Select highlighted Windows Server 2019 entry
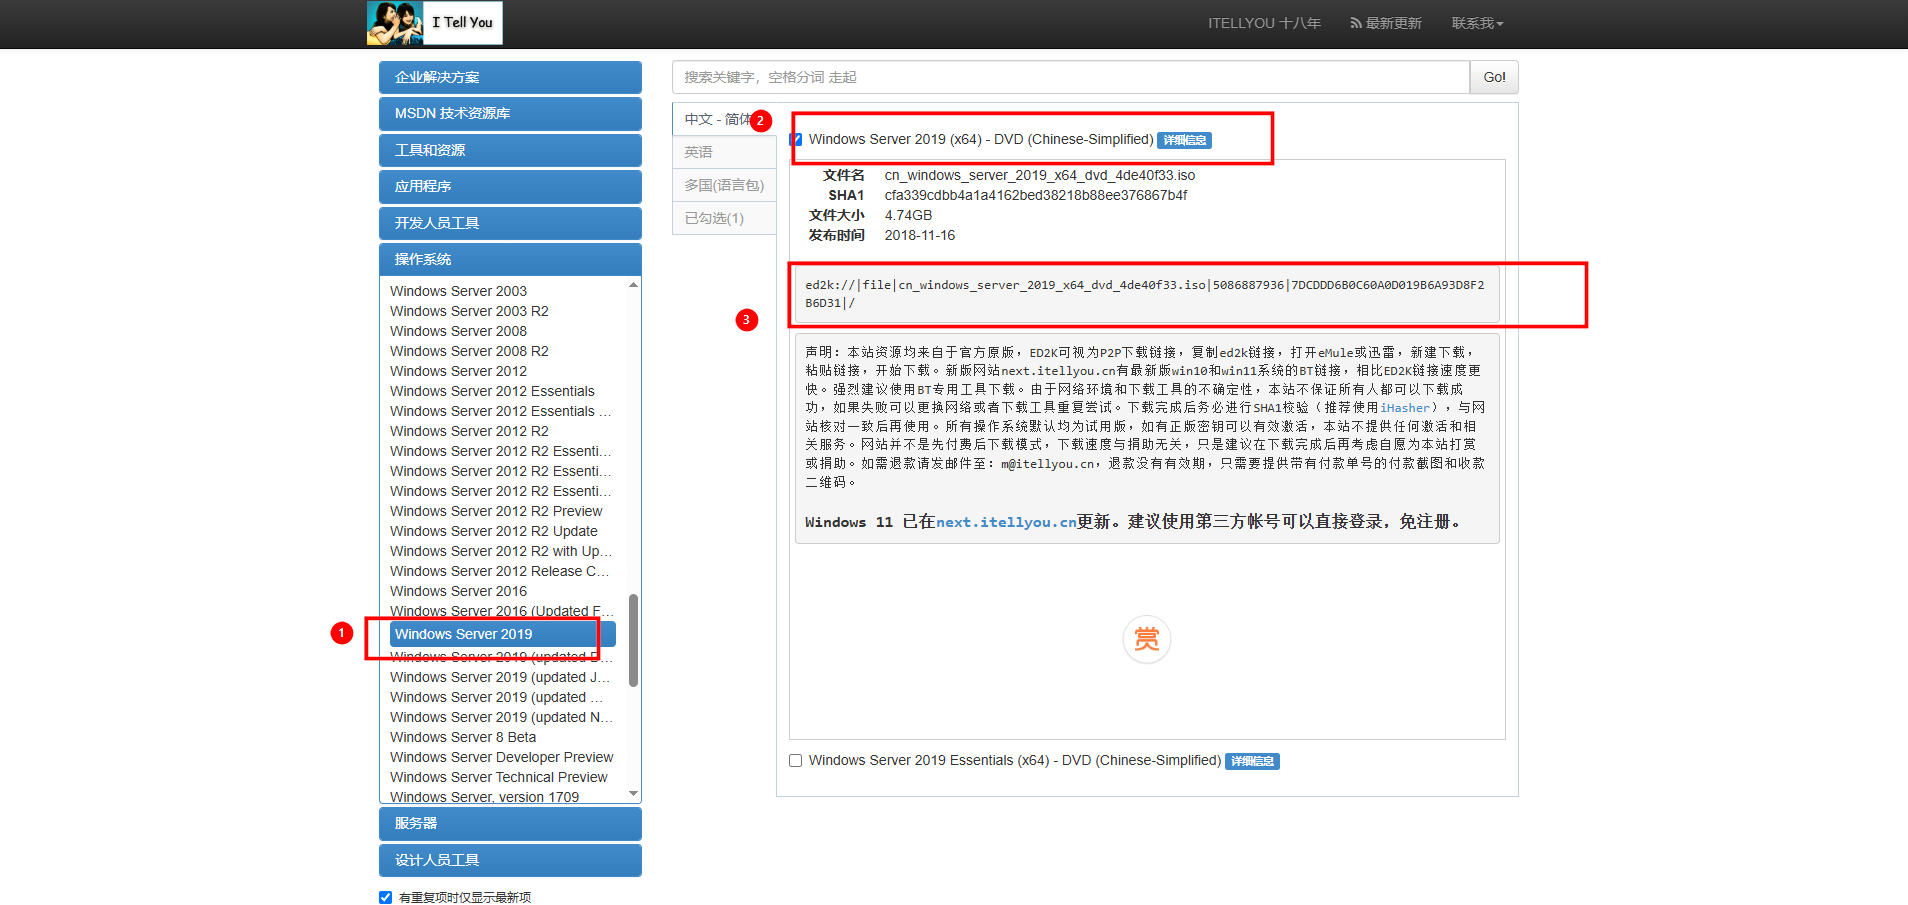This screenshot has width=1908, height=905. pos(503,634)
